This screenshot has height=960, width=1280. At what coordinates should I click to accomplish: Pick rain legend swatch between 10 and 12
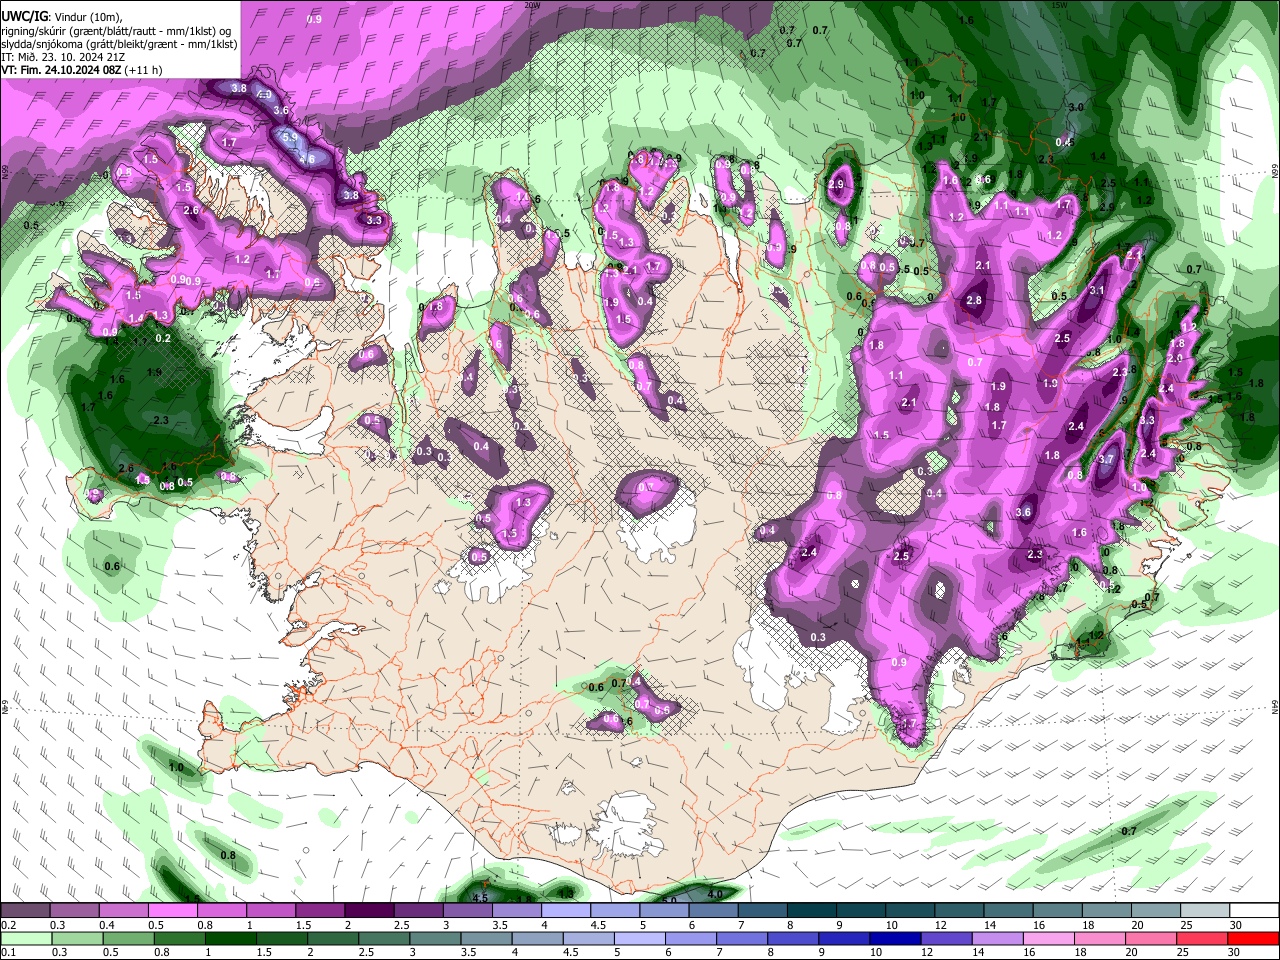(893, 938)
